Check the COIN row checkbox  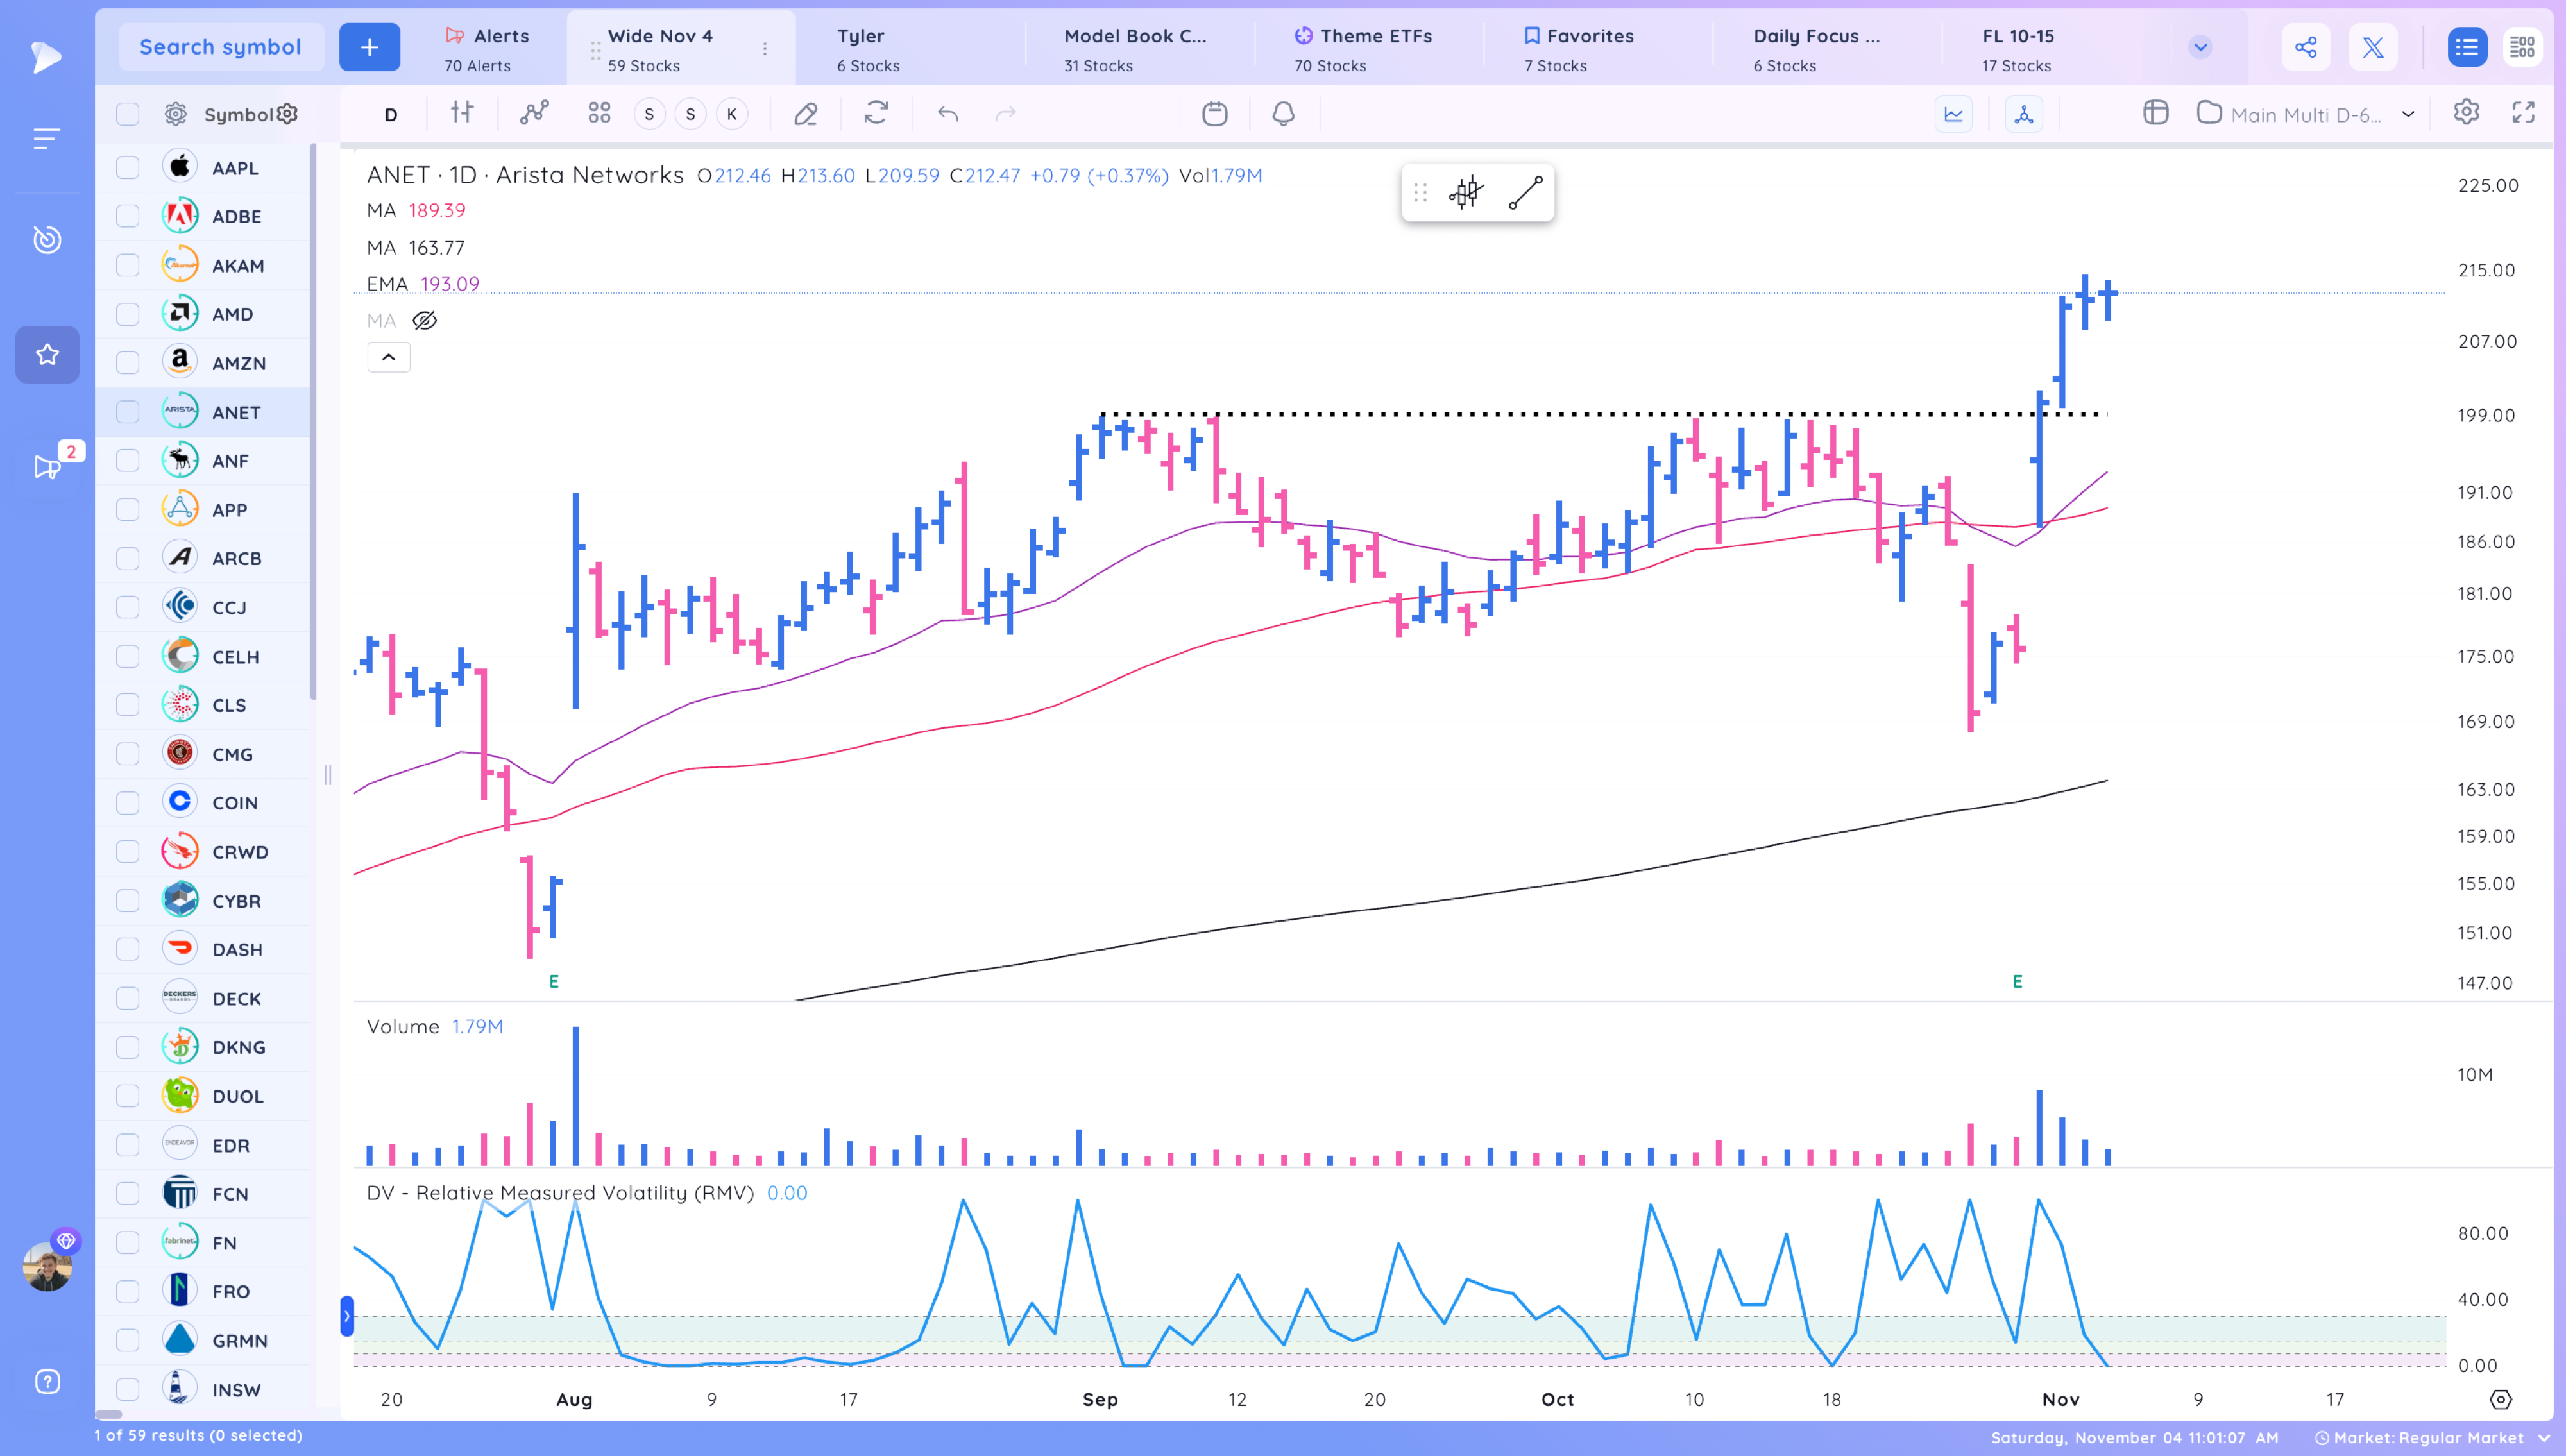pos(127,803)
